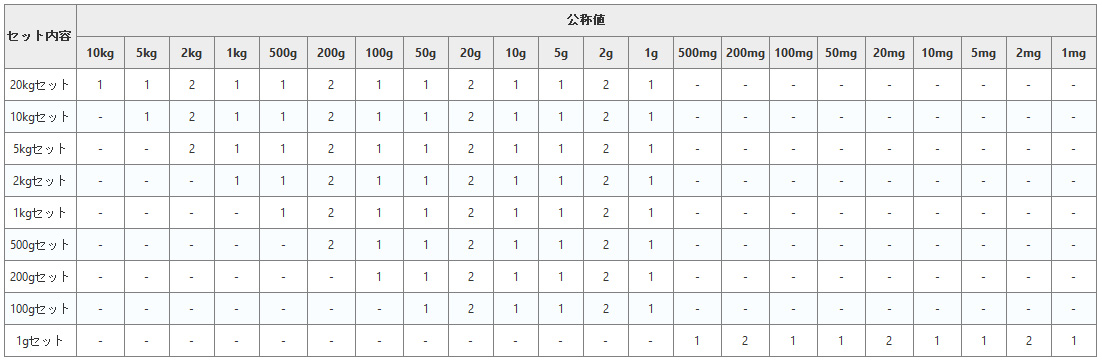Select the セット内容 header cell
Viewport: 1102px width, 362px height.
(x=40, y=37)
